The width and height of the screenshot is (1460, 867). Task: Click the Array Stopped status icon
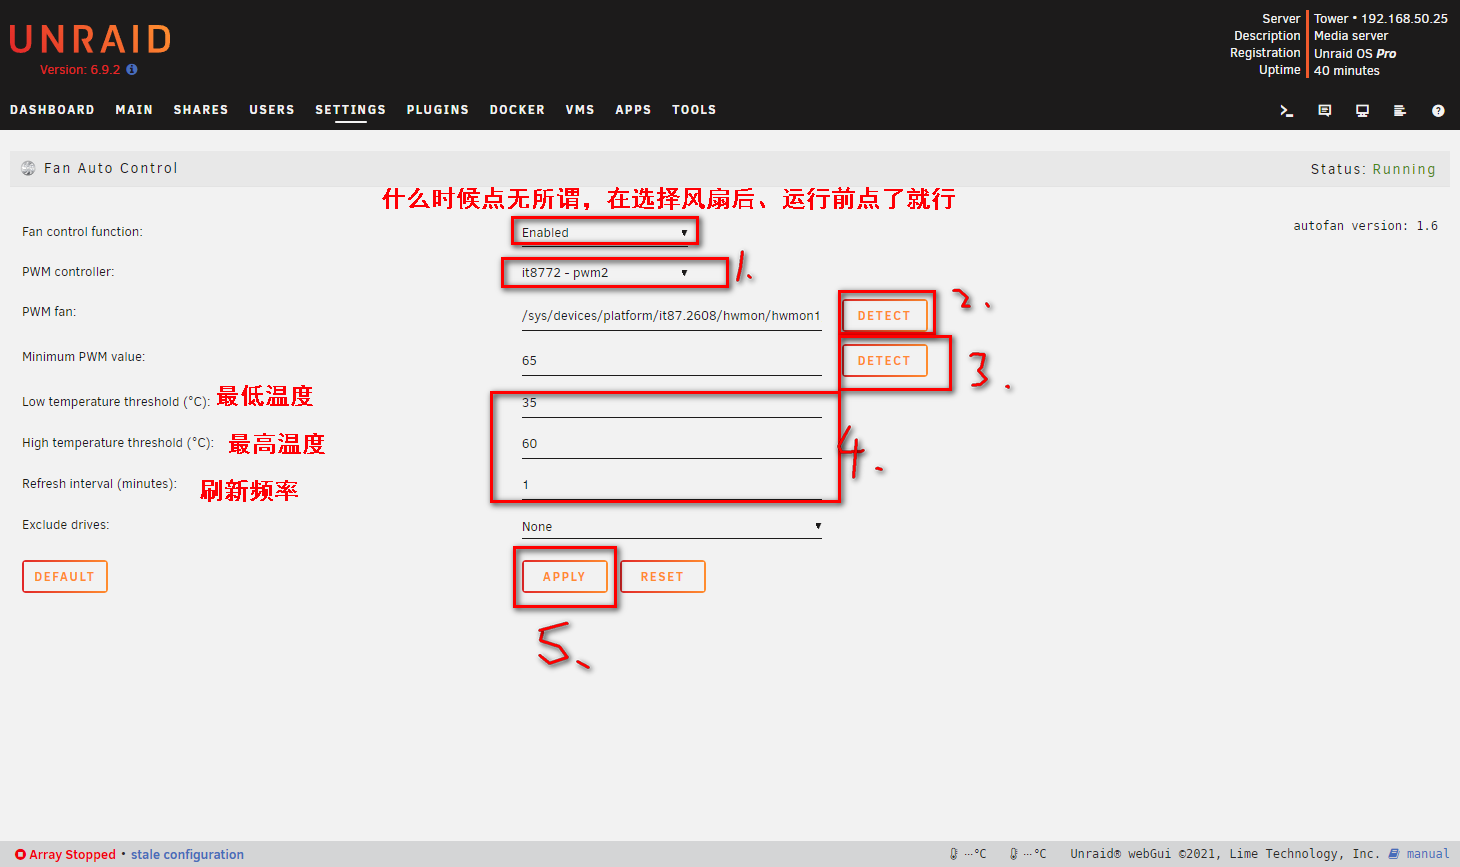[x=20, y=854]
